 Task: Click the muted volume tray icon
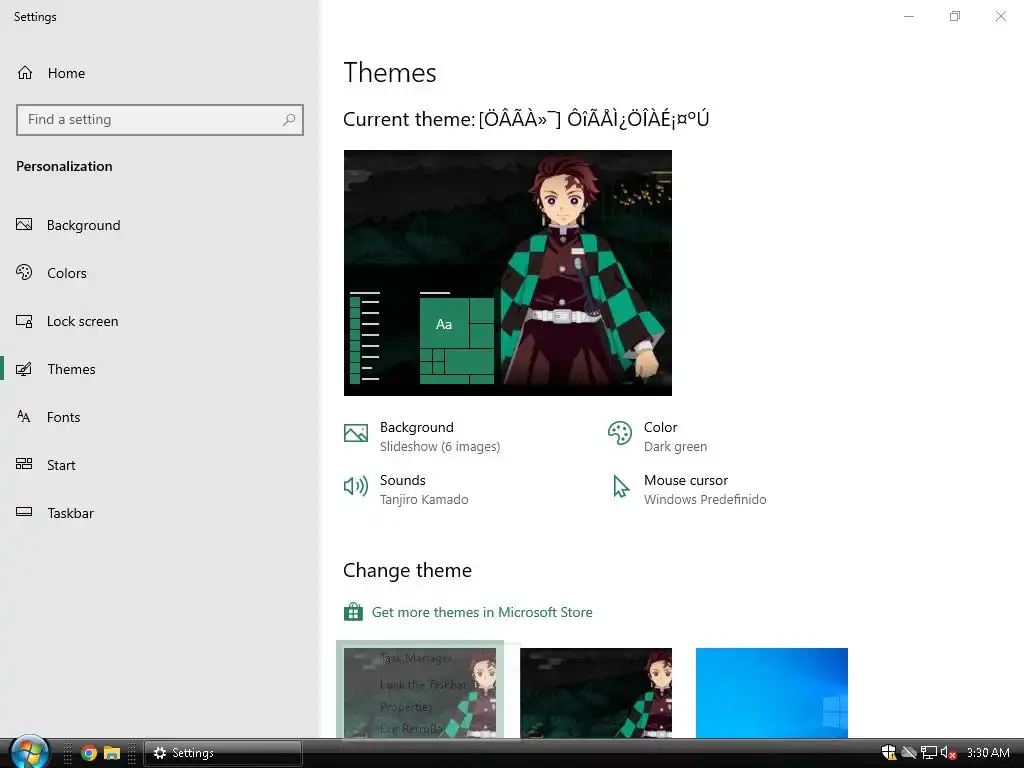point(948,753)
